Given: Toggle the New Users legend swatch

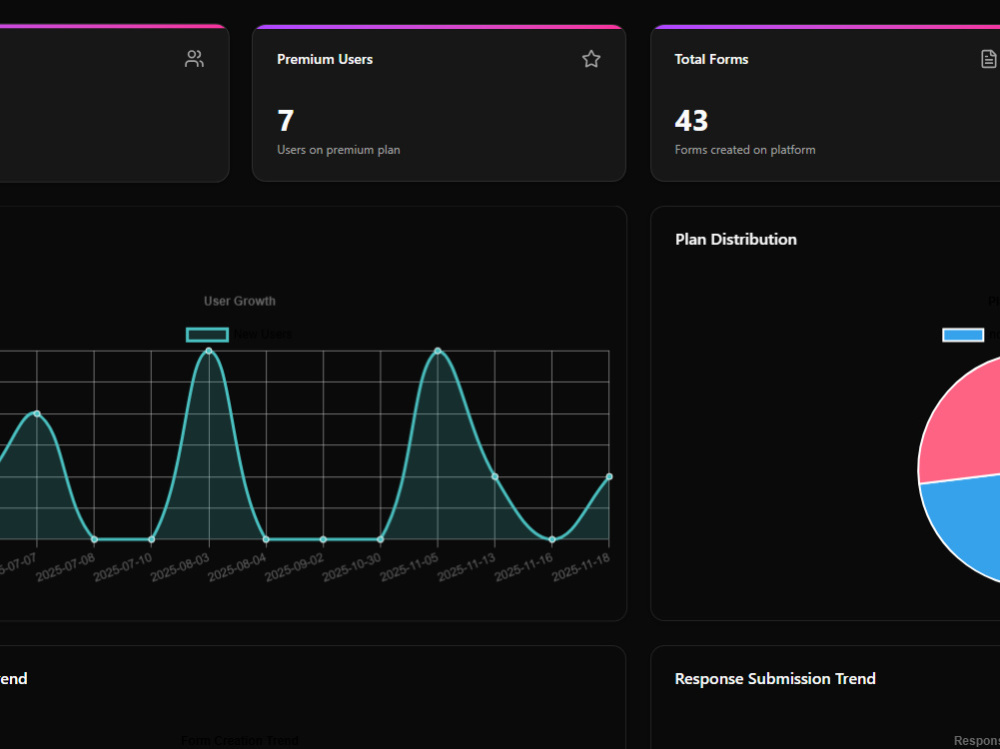Looking at the screenshot, I should coord(207,334).
